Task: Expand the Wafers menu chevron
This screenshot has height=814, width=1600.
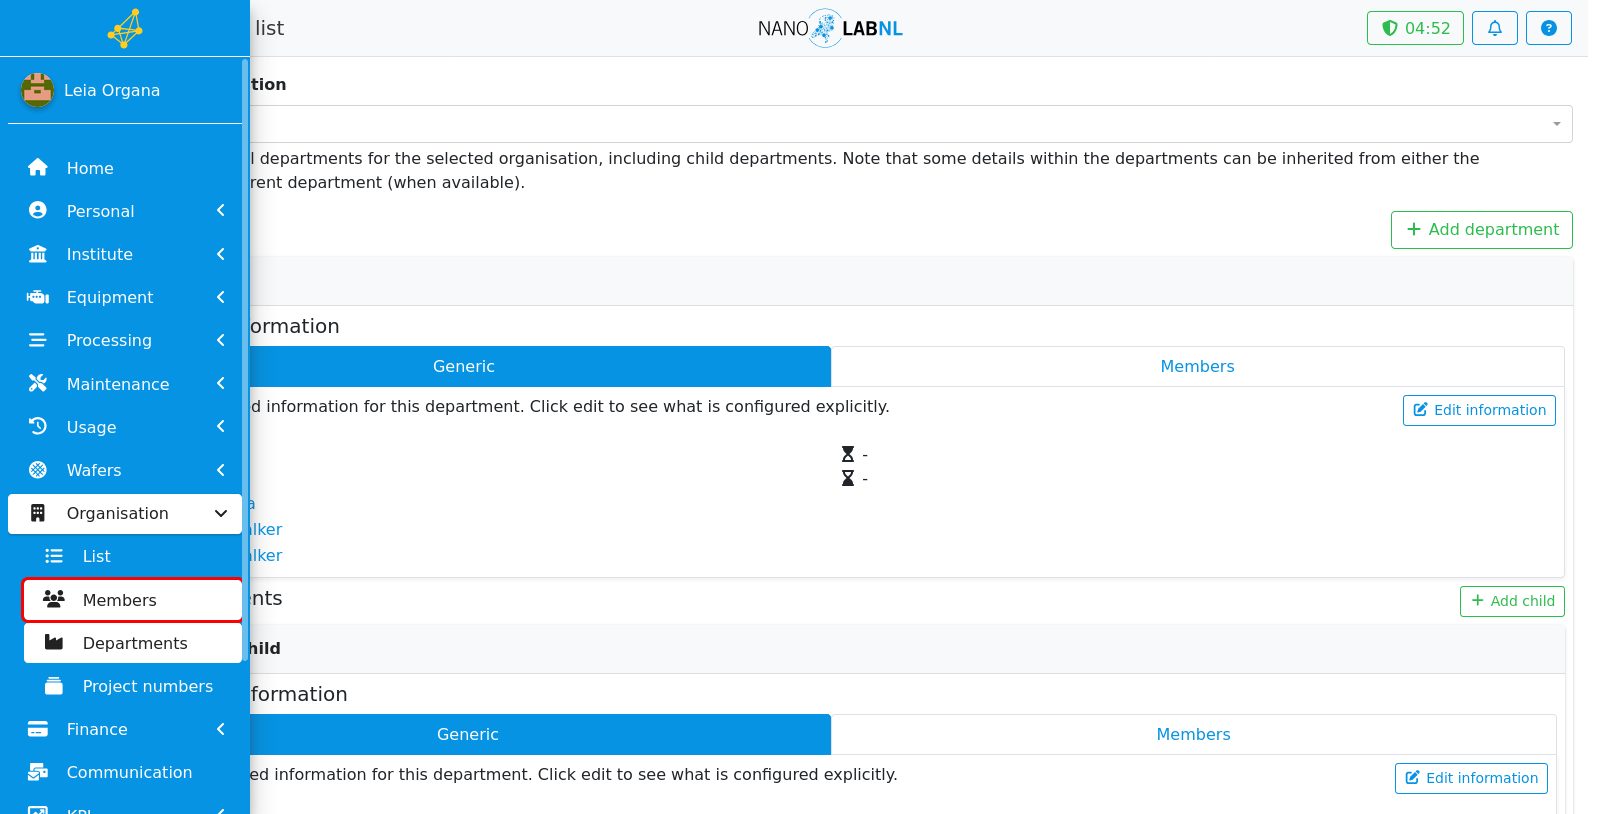Action: pyautogui.click(x=221, y=470)
